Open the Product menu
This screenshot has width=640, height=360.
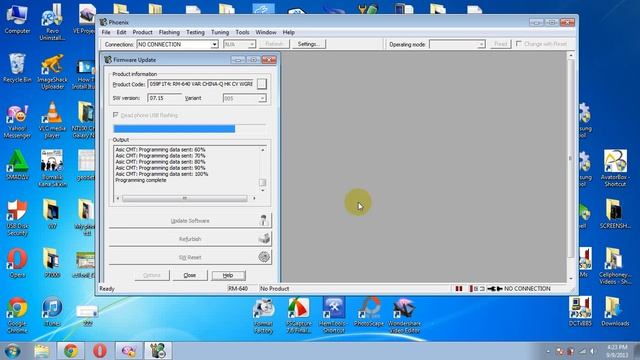[x=142, y=32]
